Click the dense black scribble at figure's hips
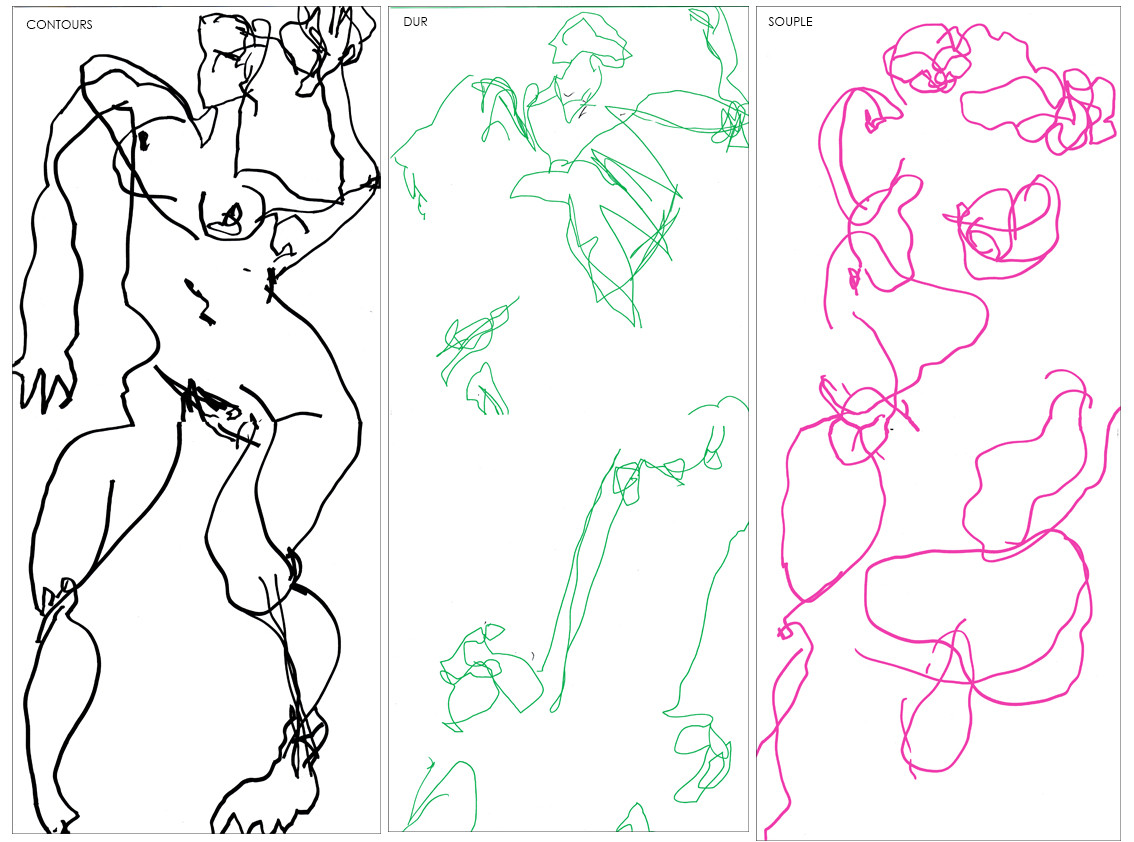1134x842 pixels. tap(215, 410)
